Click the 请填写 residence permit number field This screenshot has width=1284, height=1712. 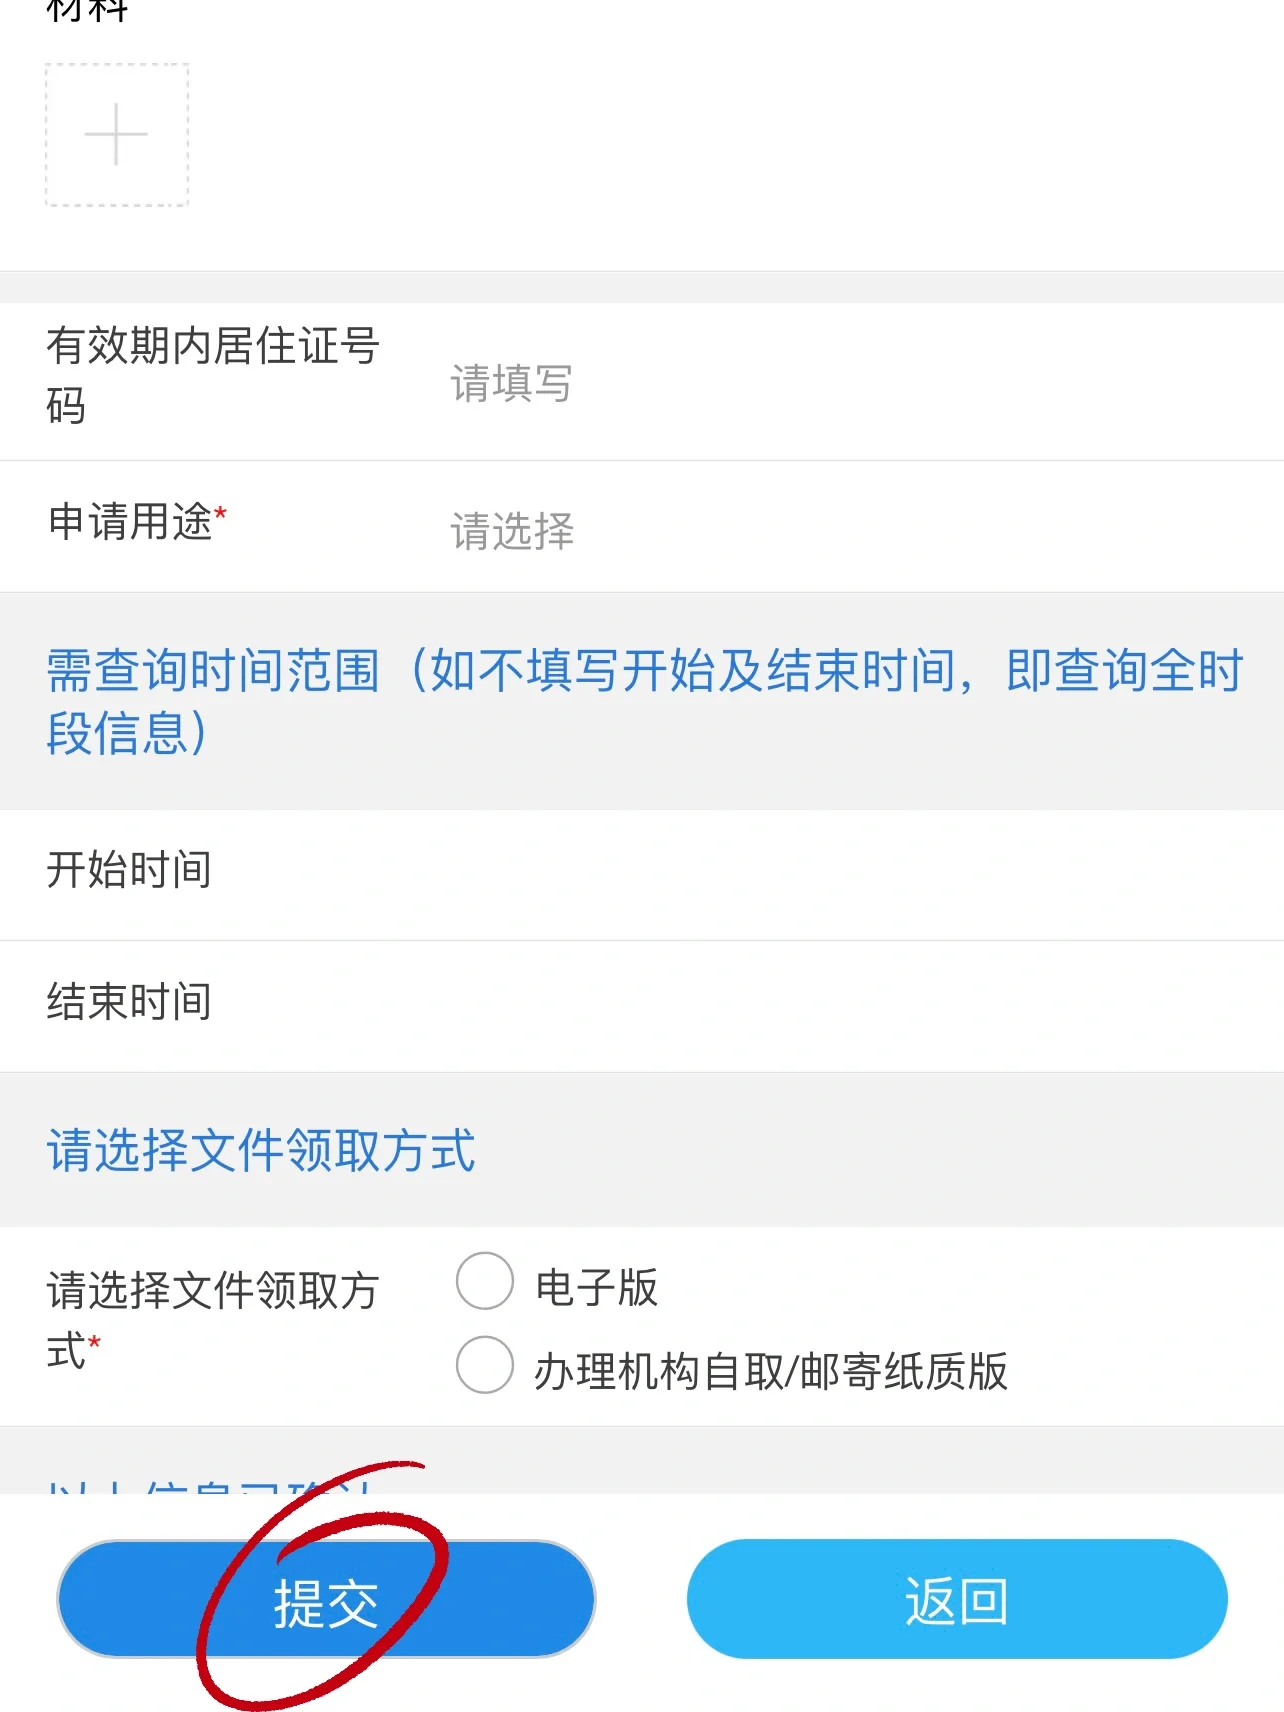click(x=510, y=383)
